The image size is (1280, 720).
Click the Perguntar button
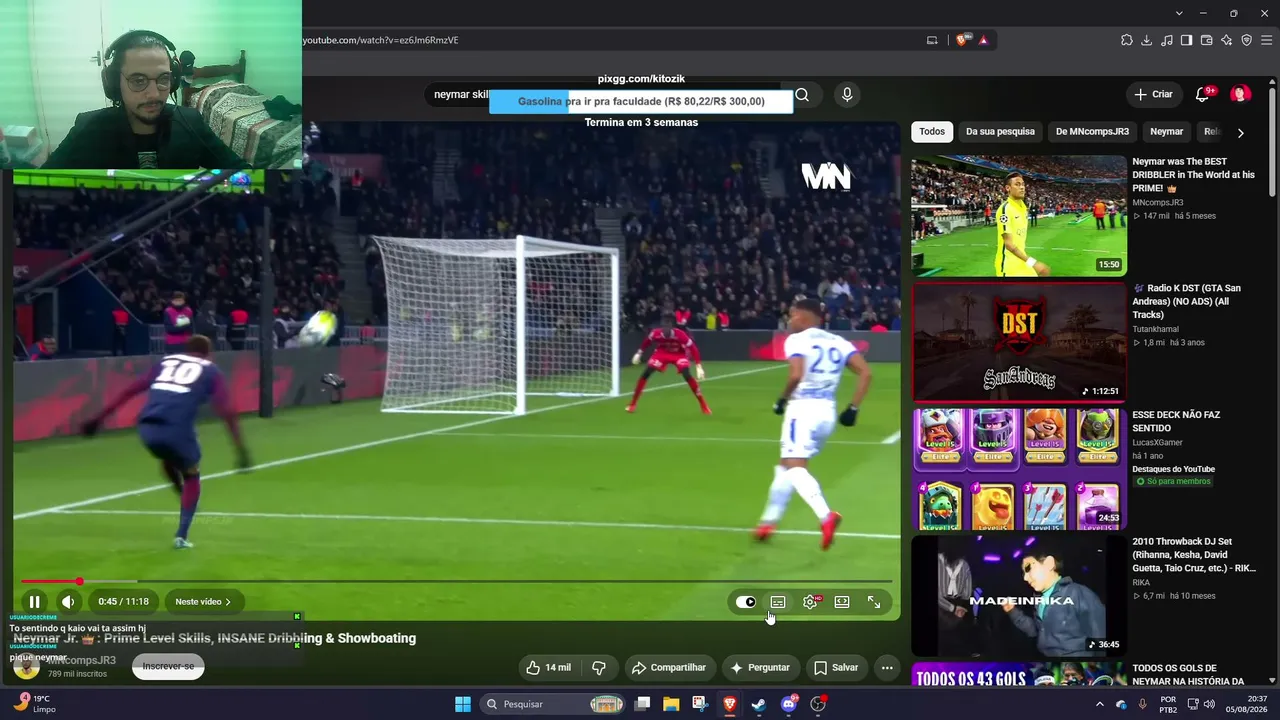coord(760,668)
